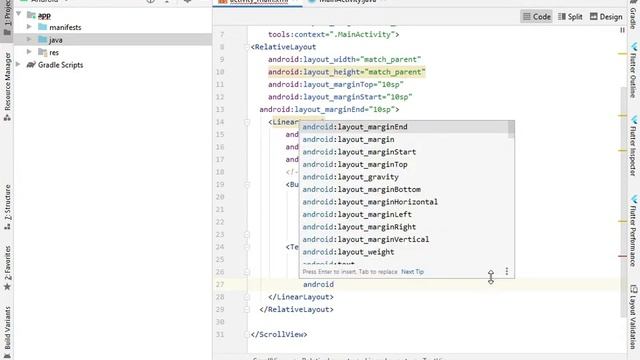The height and width of the screenshot is (360, 640).
Task: Fold the LinearLayout tag at line 14
Action: [x=247, y=122]
